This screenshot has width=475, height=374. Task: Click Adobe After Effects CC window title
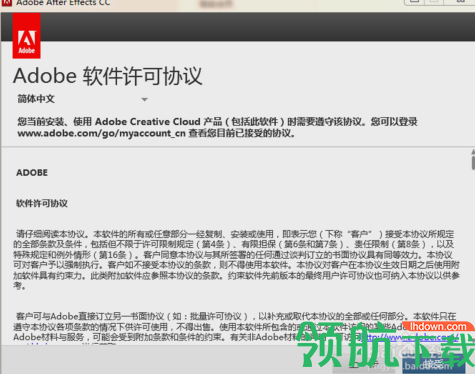63,3
